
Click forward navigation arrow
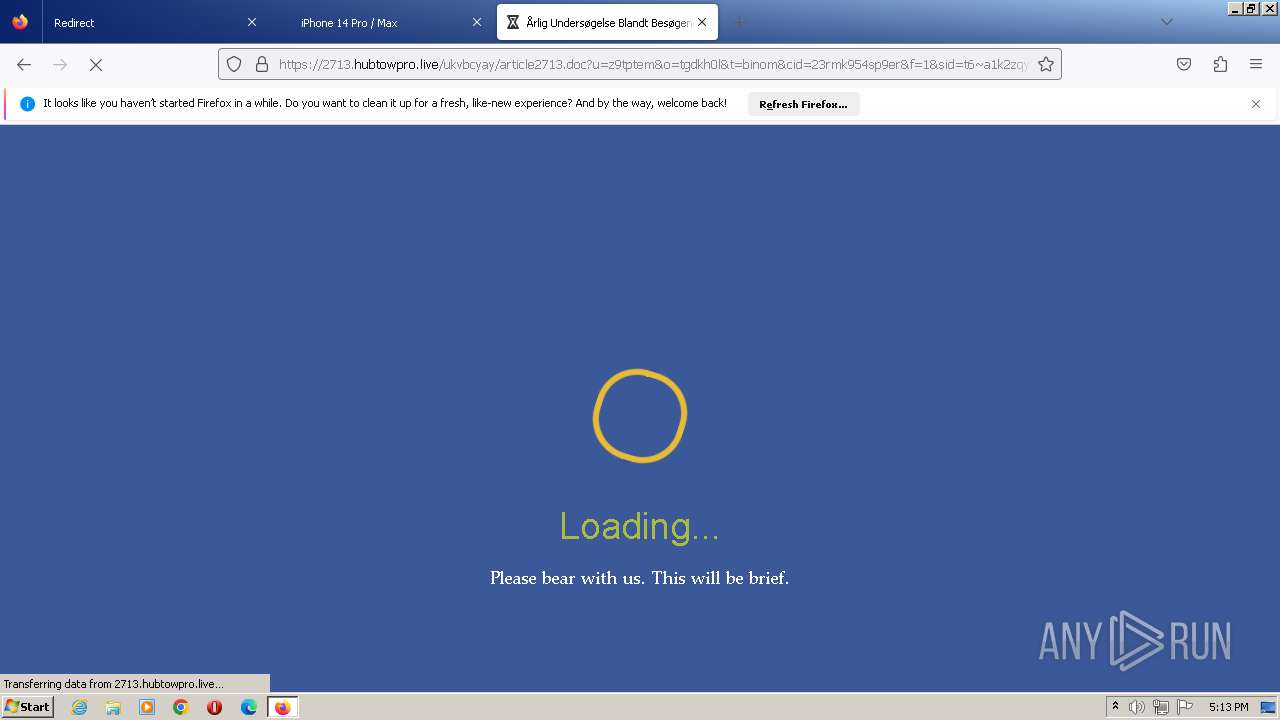(x=60, y=64)
